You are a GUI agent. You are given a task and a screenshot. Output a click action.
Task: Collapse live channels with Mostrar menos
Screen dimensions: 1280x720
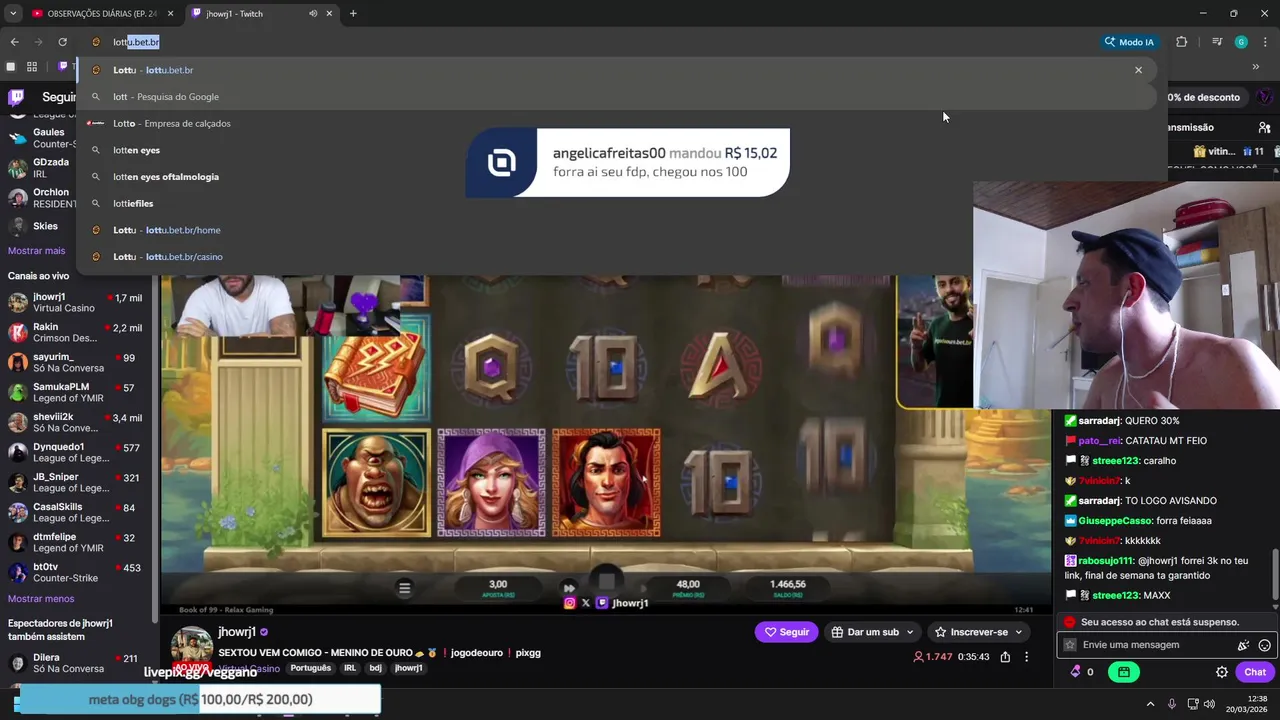41,599
